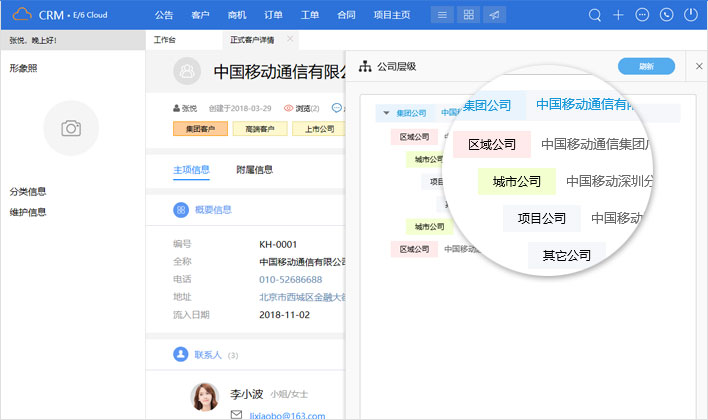This screenshot has width=708, height=420.
Task: Open the 客户 menu
Action: pos(200,15)
